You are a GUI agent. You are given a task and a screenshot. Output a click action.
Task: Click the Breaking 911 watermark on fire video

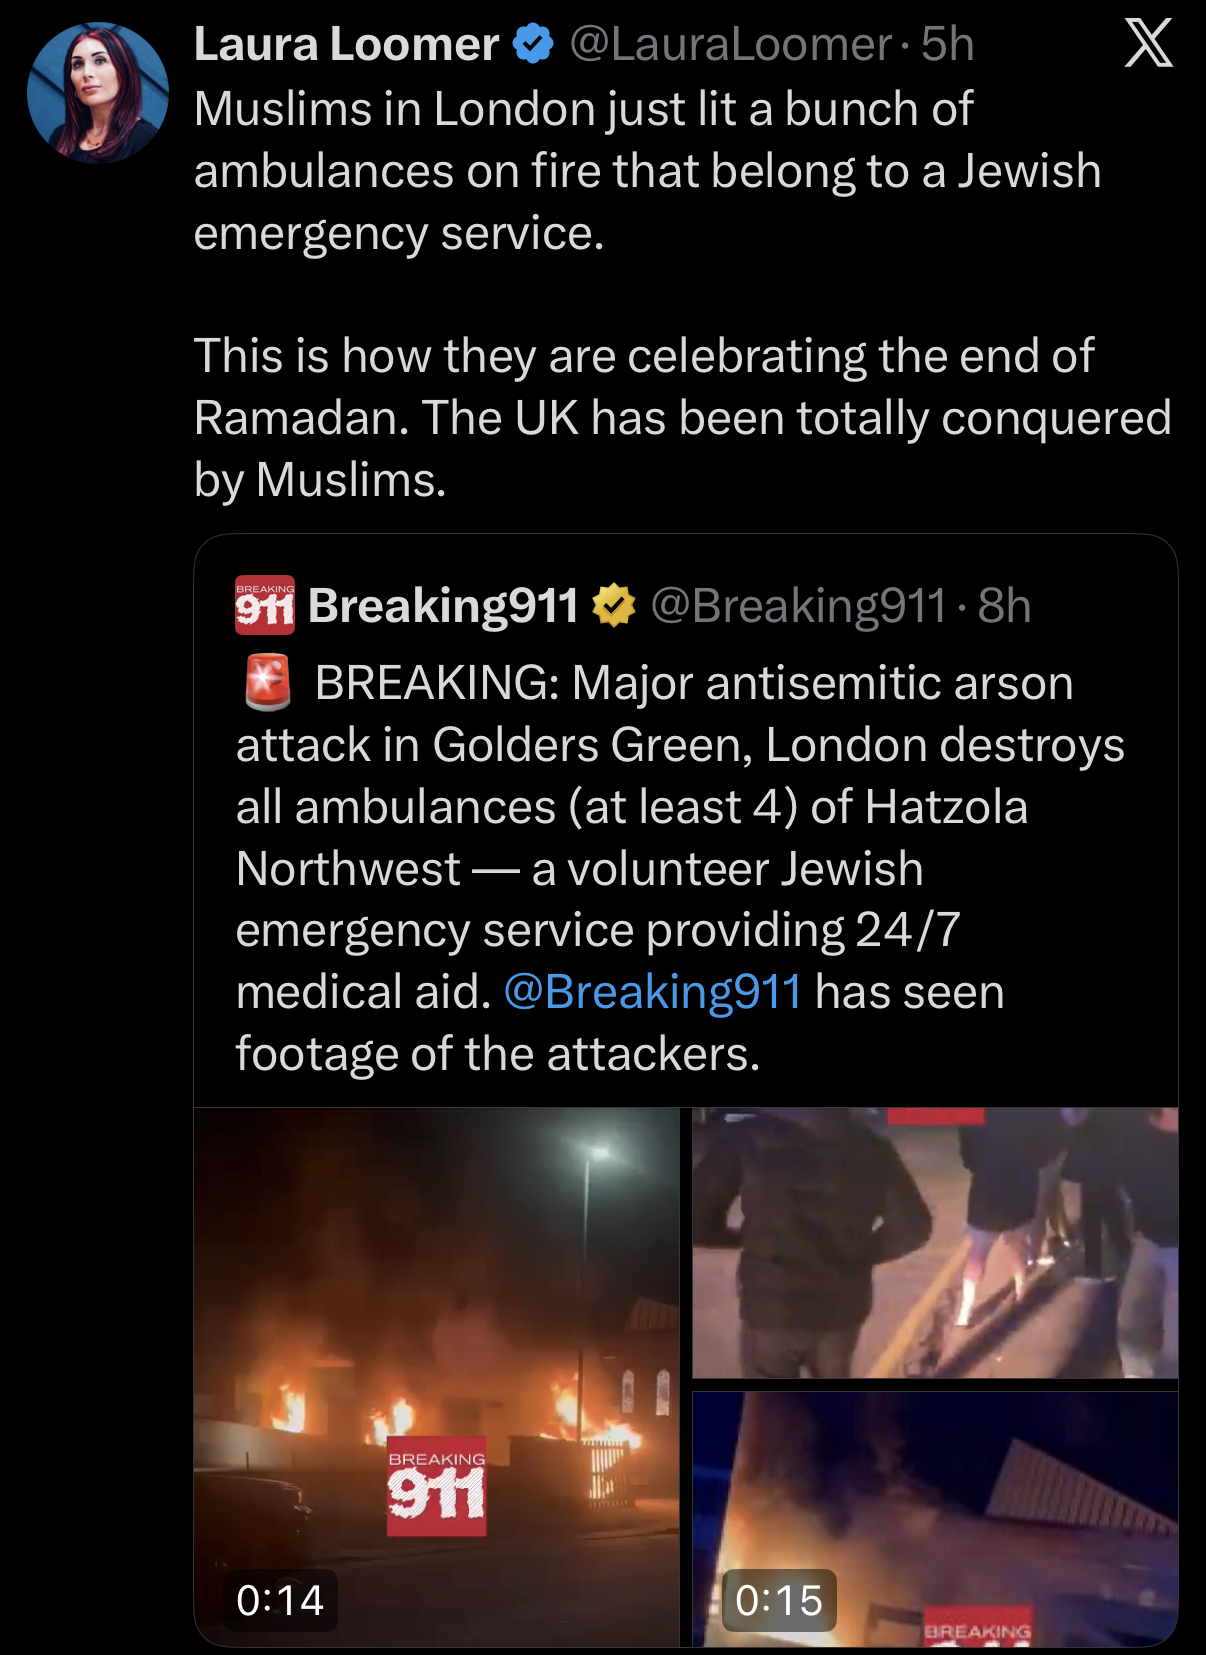click(437, 1487)
